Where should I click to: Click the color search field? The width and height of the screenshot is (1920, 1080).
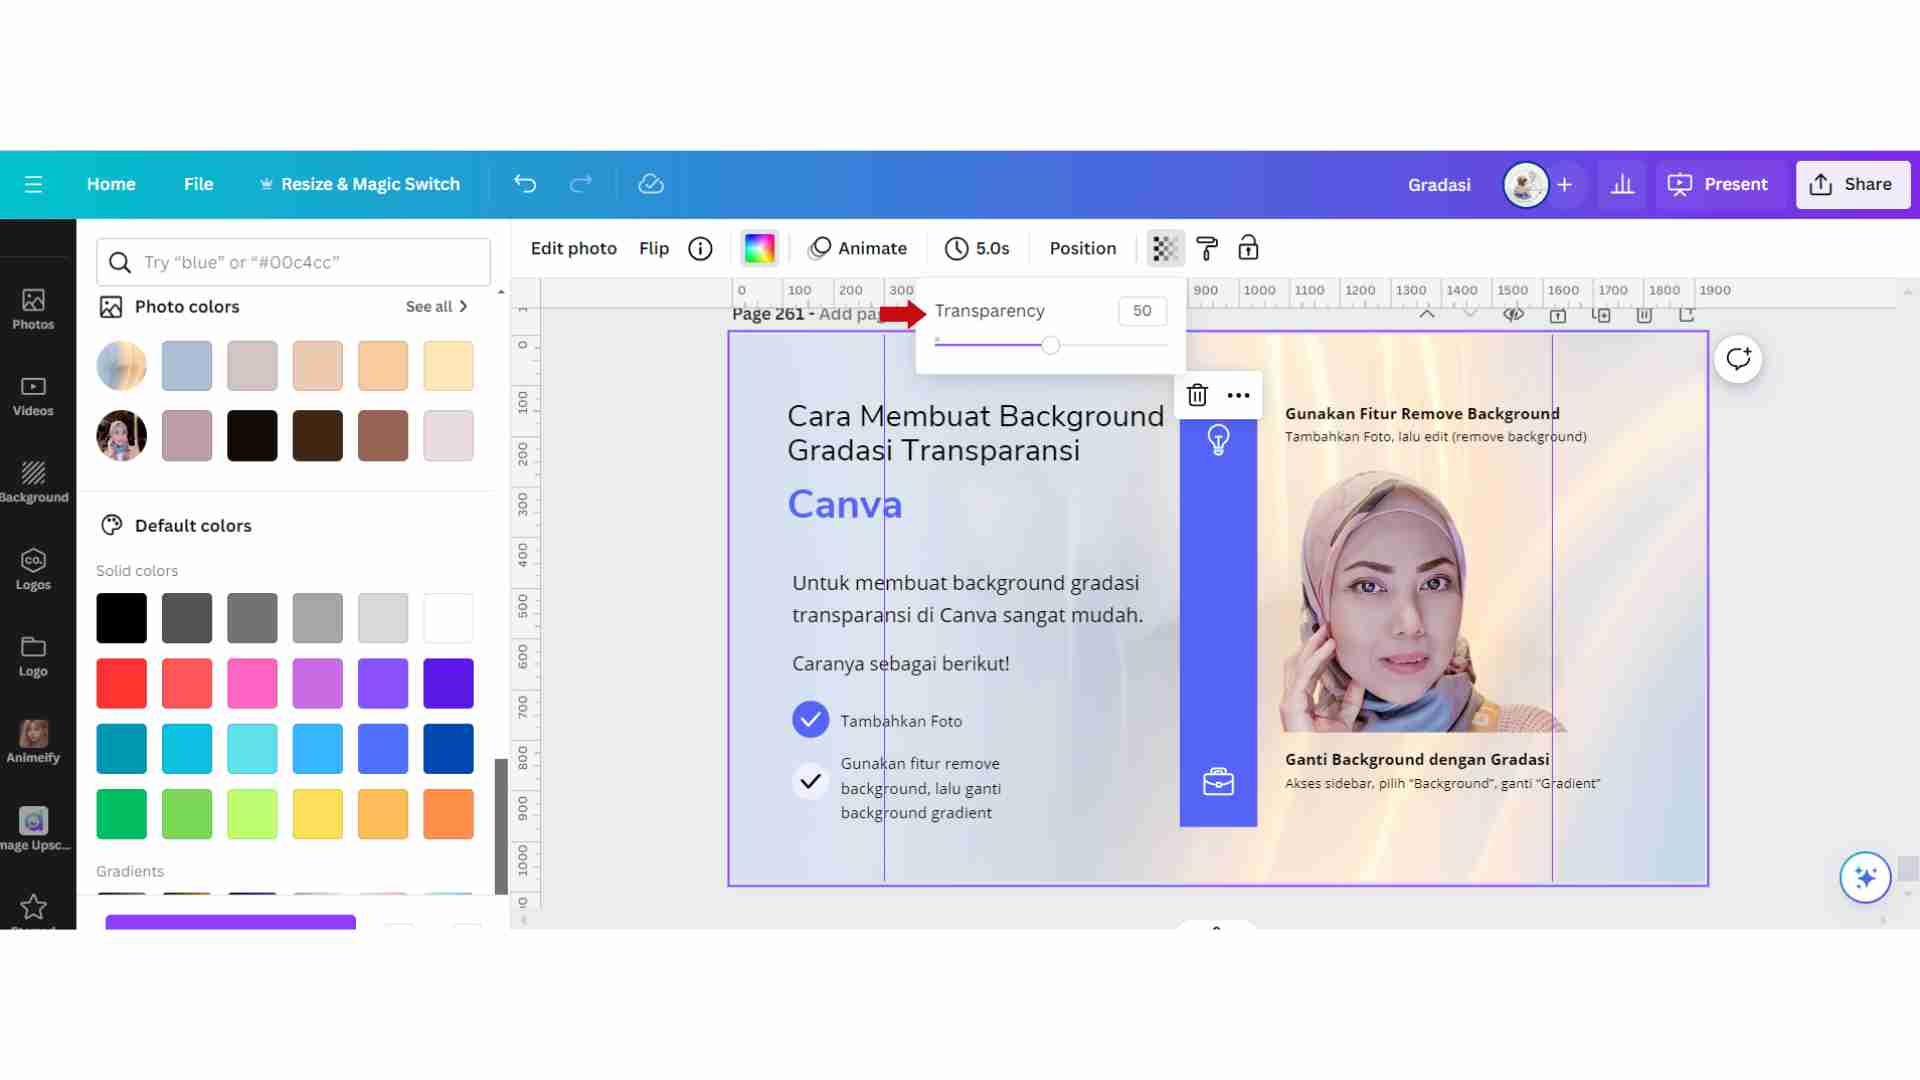click(293, 262)
